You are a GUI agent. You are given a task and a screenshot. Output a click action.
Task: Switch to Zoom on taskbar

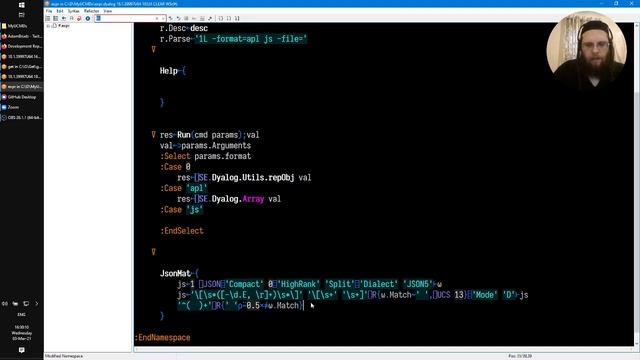coord(22,107)
